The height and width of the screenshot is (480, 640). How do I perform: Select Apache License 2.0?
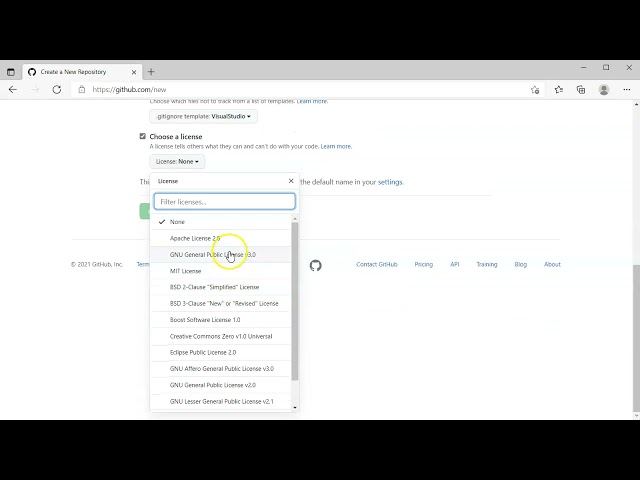click(220, 238)
